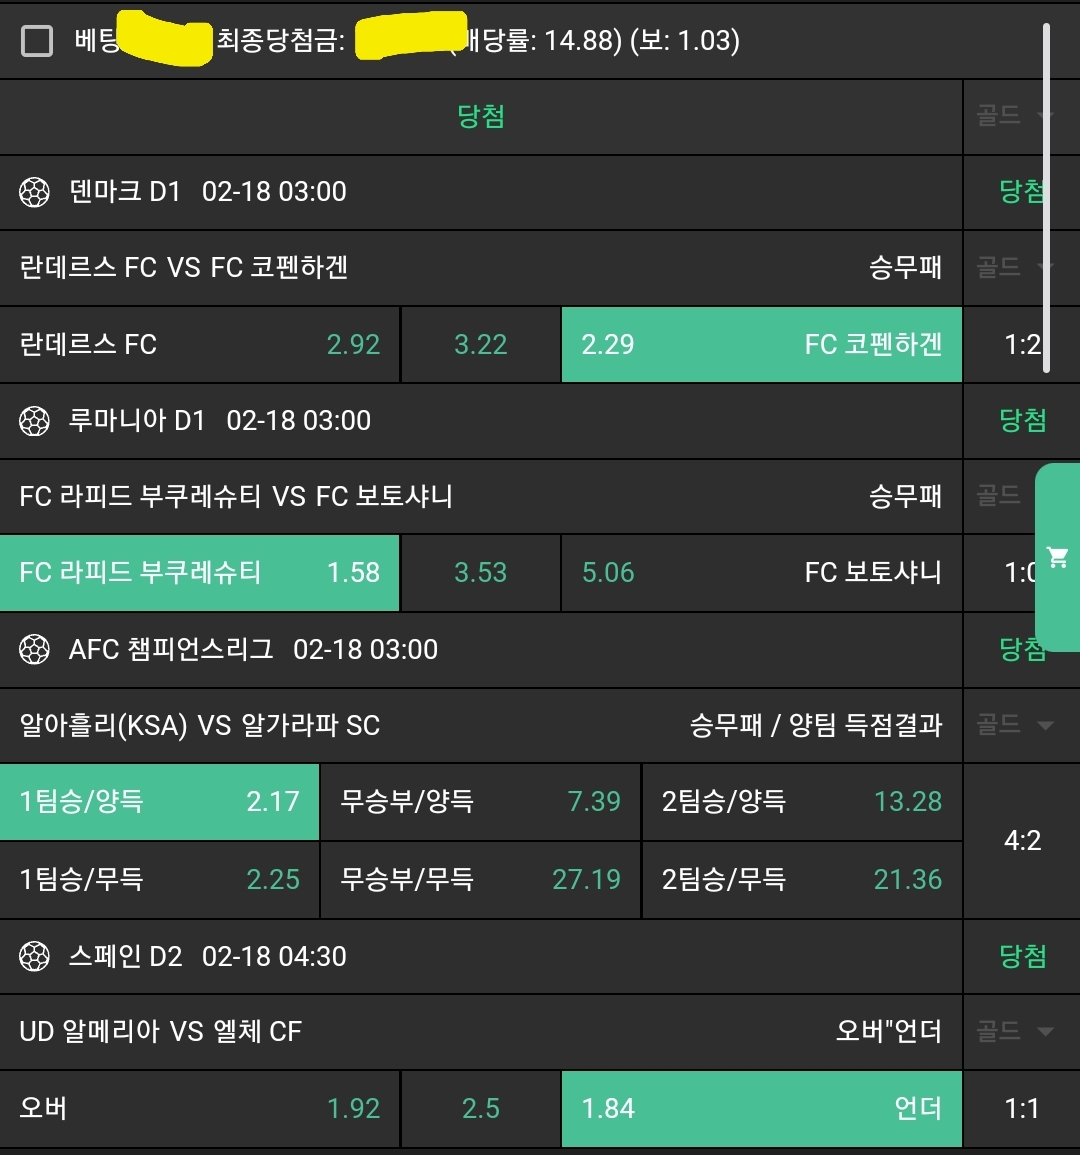Choose 1팀승/양득 option at 2.17

click(x=160, y=801)
